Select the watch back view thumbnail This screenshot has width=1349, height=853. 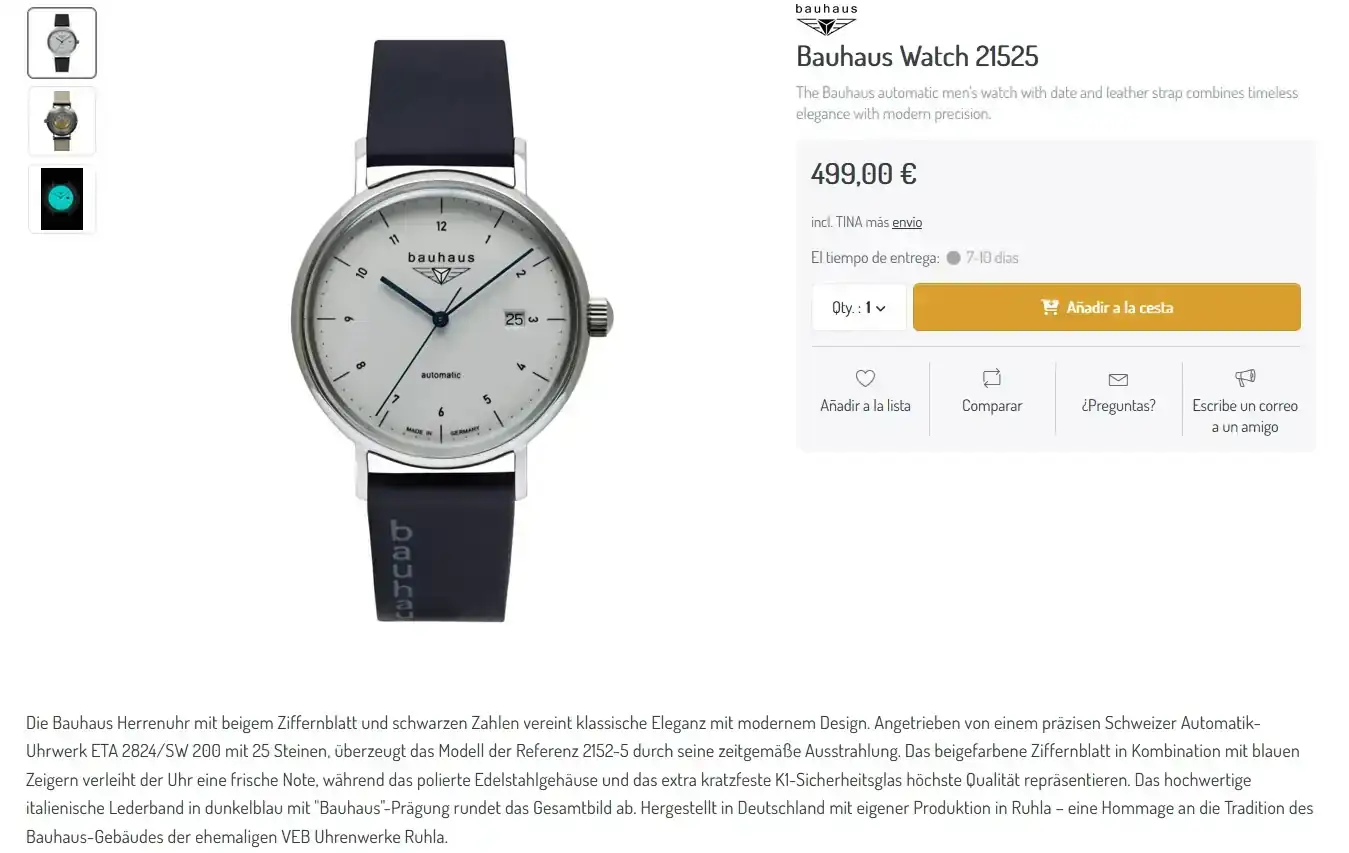[x=62, y=121]
